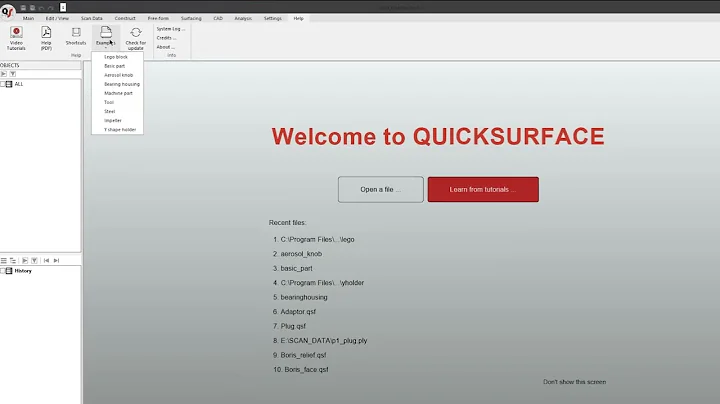Screen dimensions: 720x404
Task: Open recent file Boris_relief.qsf
Action: tap(303, 355)
